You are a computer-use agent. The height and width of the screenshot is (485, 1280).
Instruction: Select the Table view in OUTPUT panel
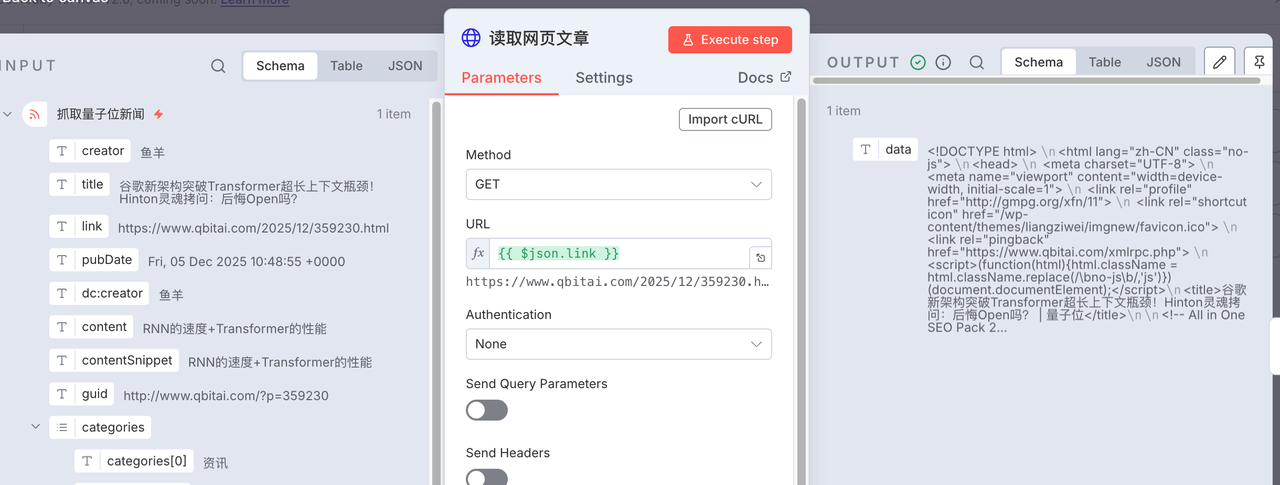(1105, 62)
